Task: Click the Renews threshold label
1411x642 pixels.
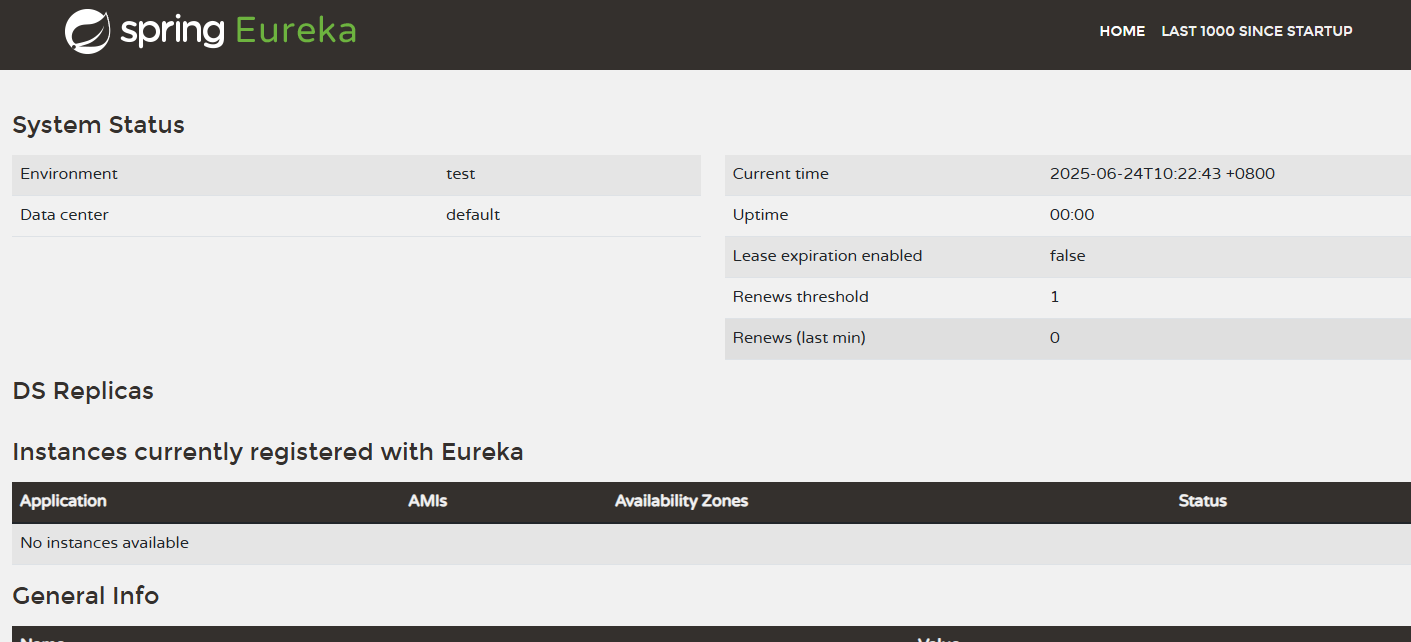Action: point(800,297)
